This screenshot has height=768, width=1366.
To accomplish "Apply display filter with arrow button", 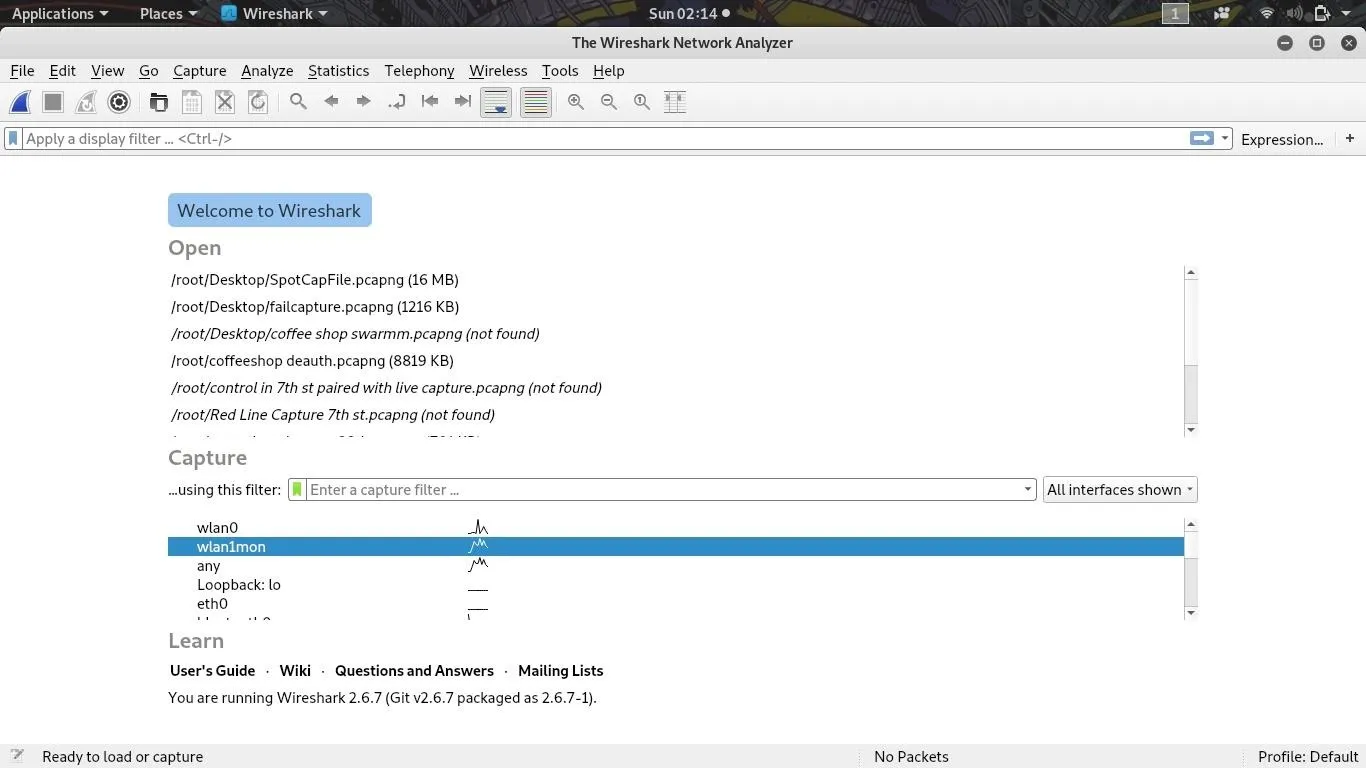I will 1201,139.
